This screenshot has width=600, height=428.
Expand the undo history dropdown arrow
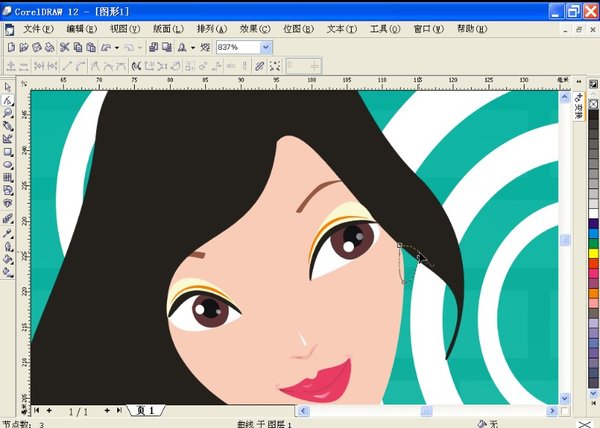(x=117, y=47)
